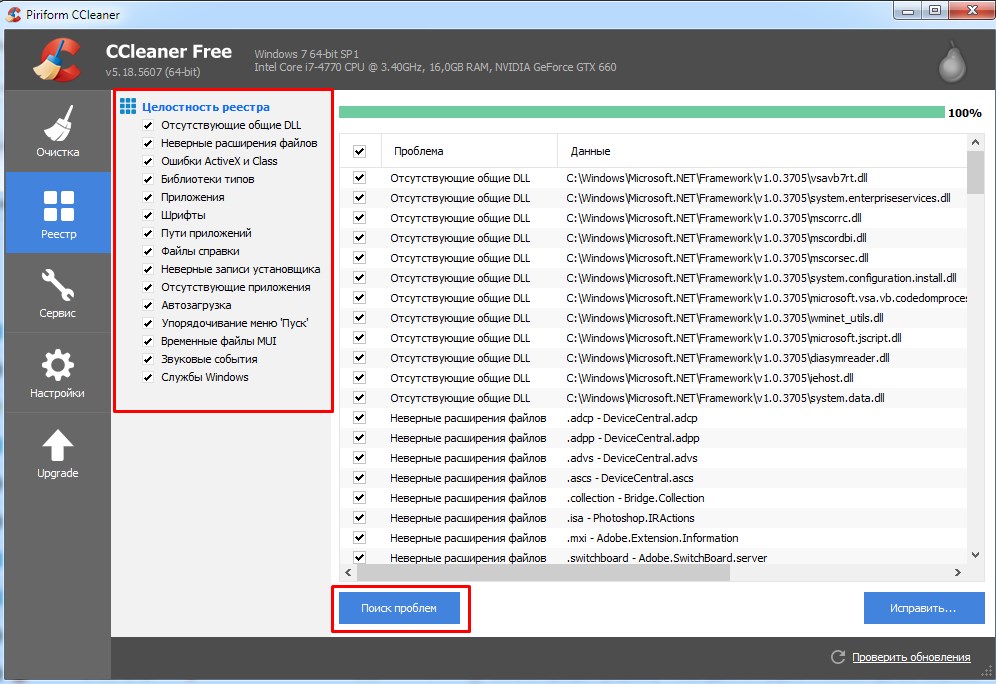Open Сервис tools via the wrench icon
996x684 pixels.
pyautogui.click(x=58, y=285)
